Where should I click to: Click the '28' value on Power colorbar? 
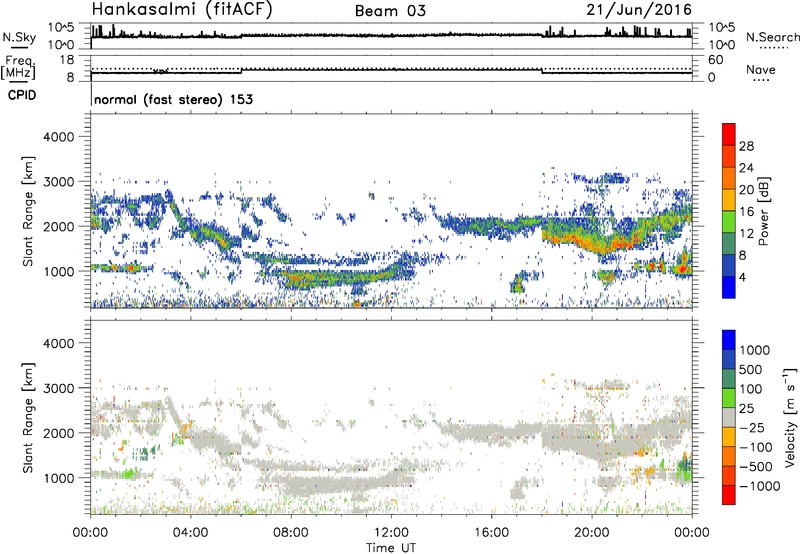tap(746, 146)
